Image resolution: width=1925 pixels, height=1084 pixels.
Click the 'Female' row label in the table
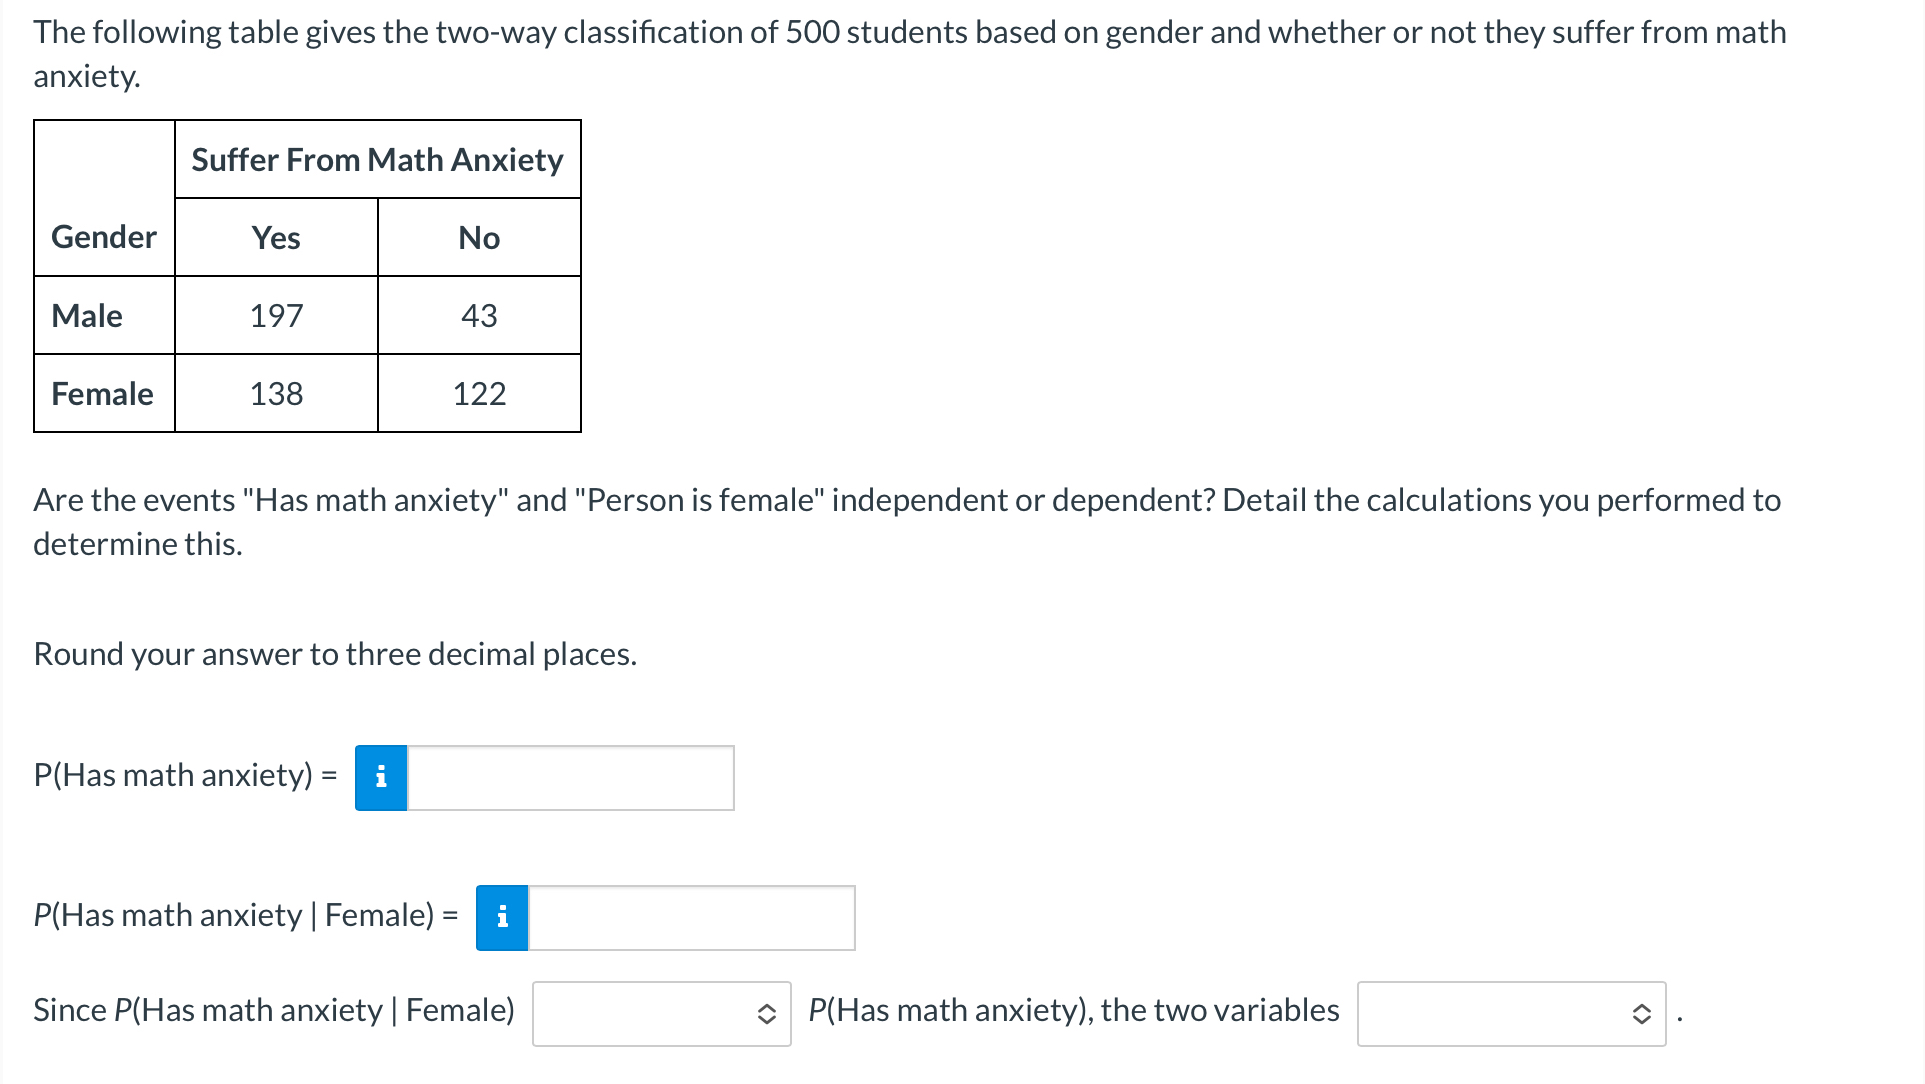[x=102, y=393]
